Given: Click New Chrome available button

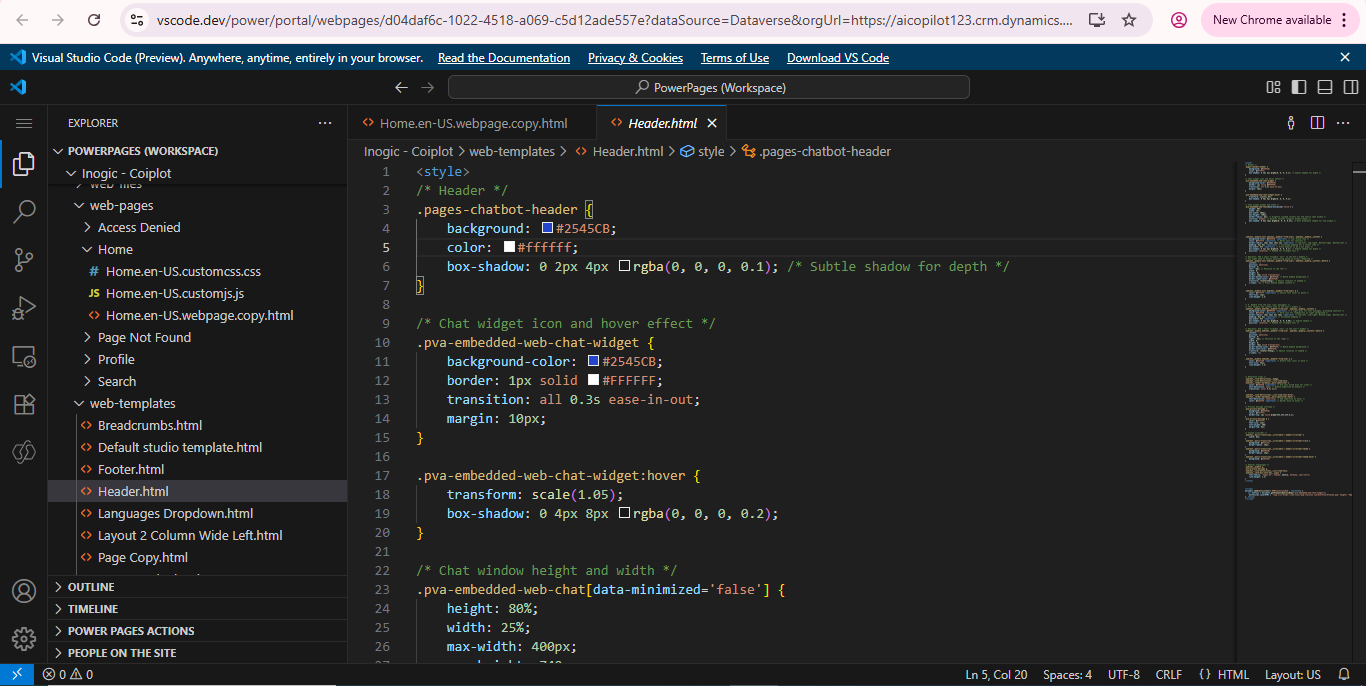Looking at the screenshot, I should (1280, 20).
